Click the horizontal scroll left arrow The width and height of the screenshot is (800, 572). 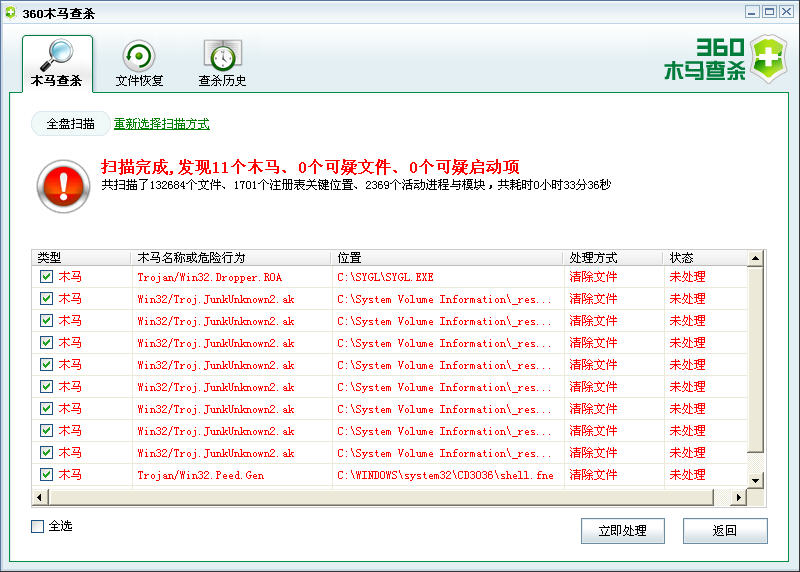[x=40, y=497]
